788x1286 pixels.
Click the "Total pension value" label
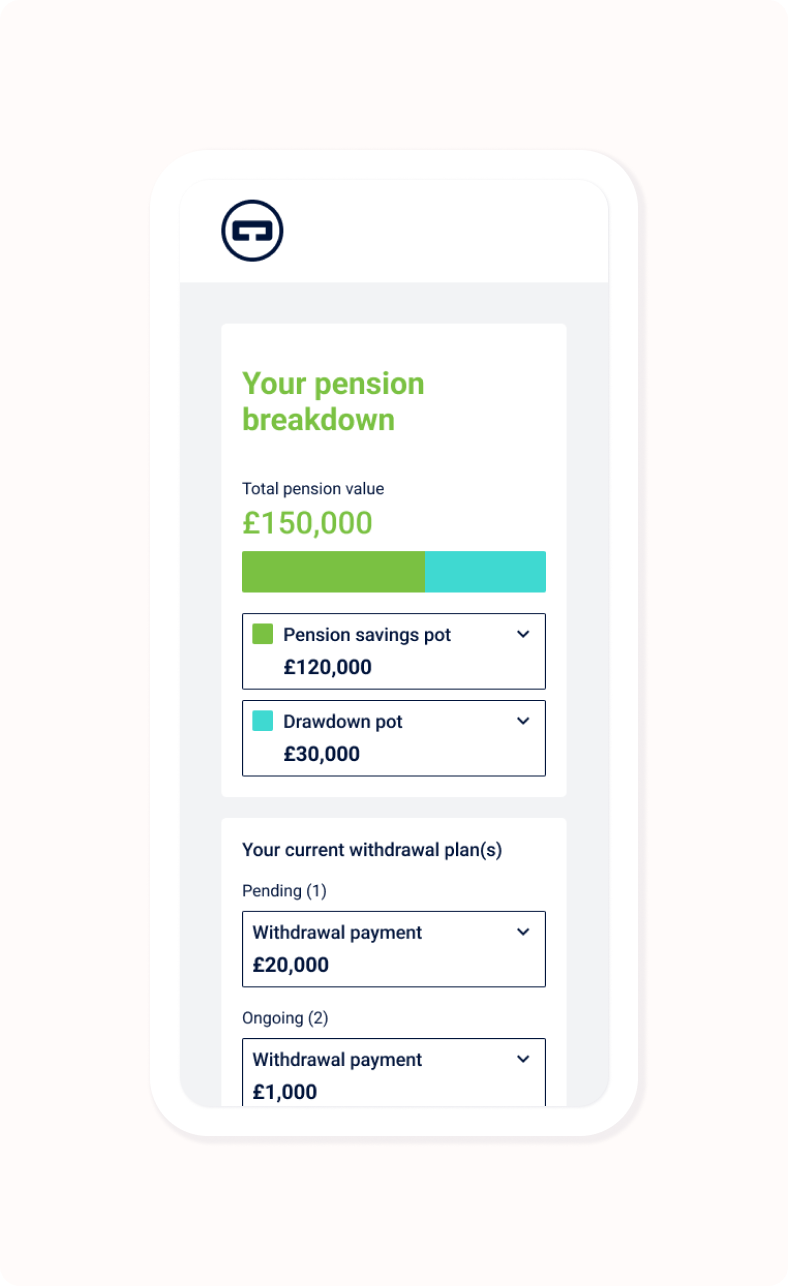313,489
